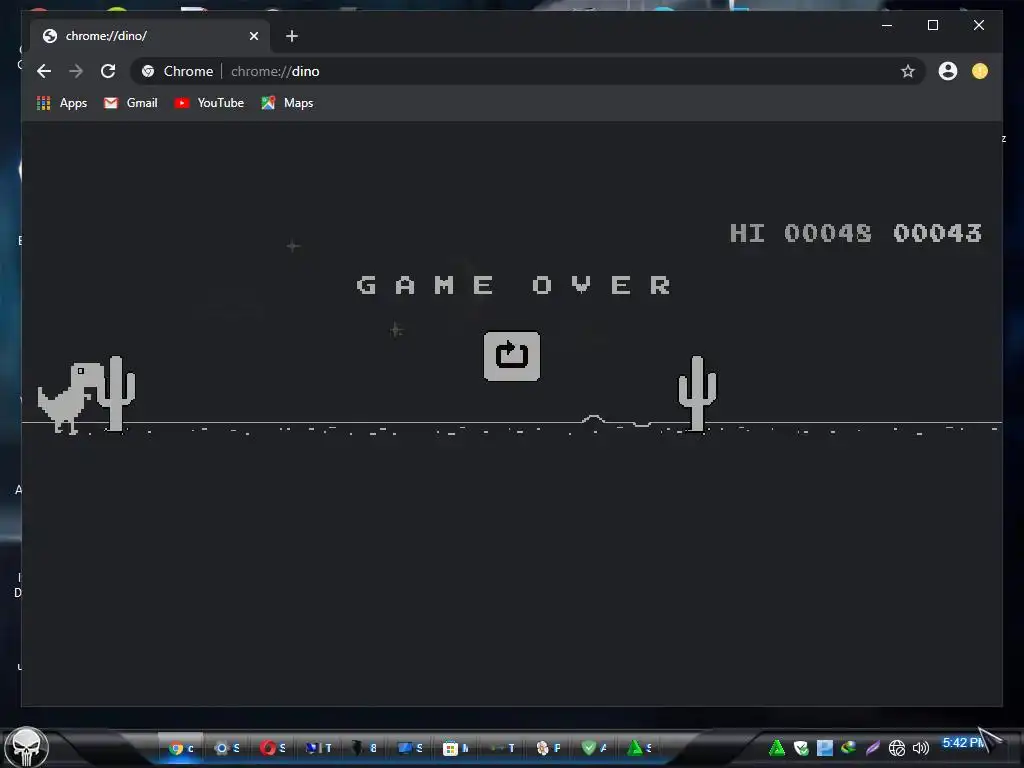Open the Apps bookmarks shortcut
Image resolution: width=1024 pixels, height=768 pixels.
coord(62,103)
